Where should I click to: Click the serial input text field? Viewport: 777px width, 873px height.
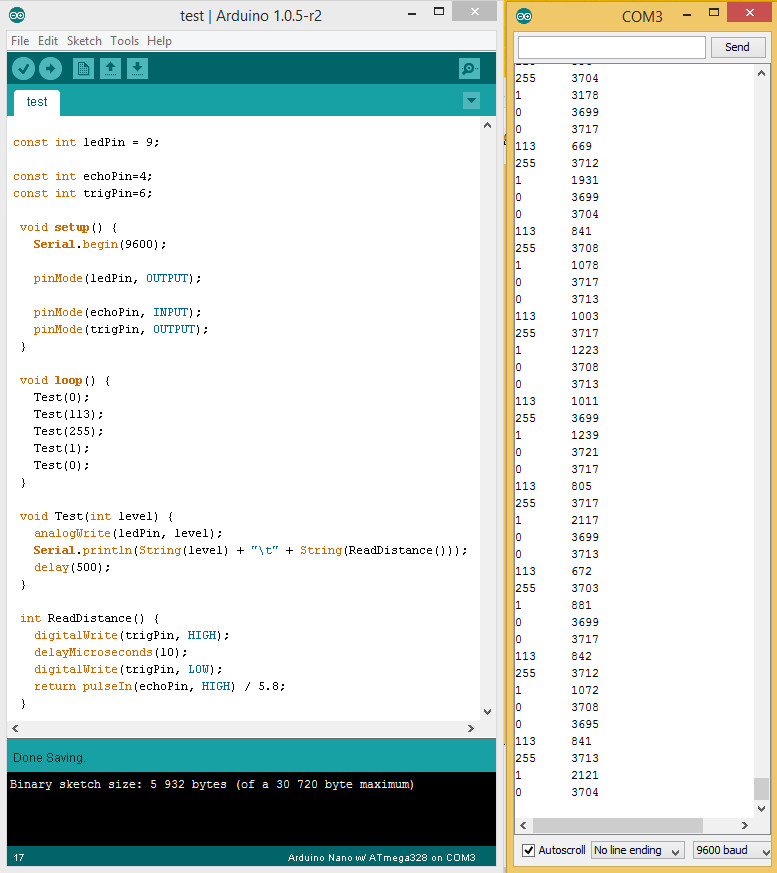(611, 47)
